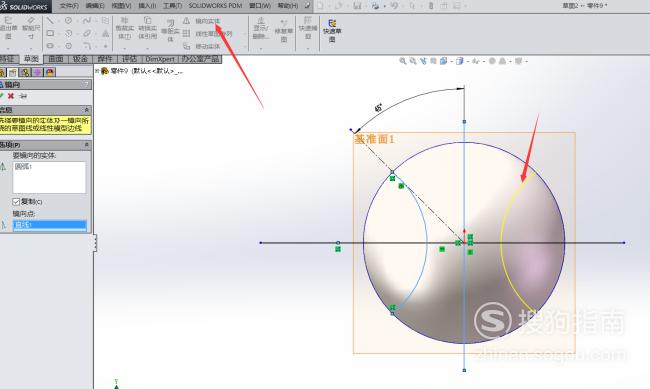This screenshot has width=650, height=389.
Task: Open help for the 镜向 PropertyManager
Action: [86, 84]
